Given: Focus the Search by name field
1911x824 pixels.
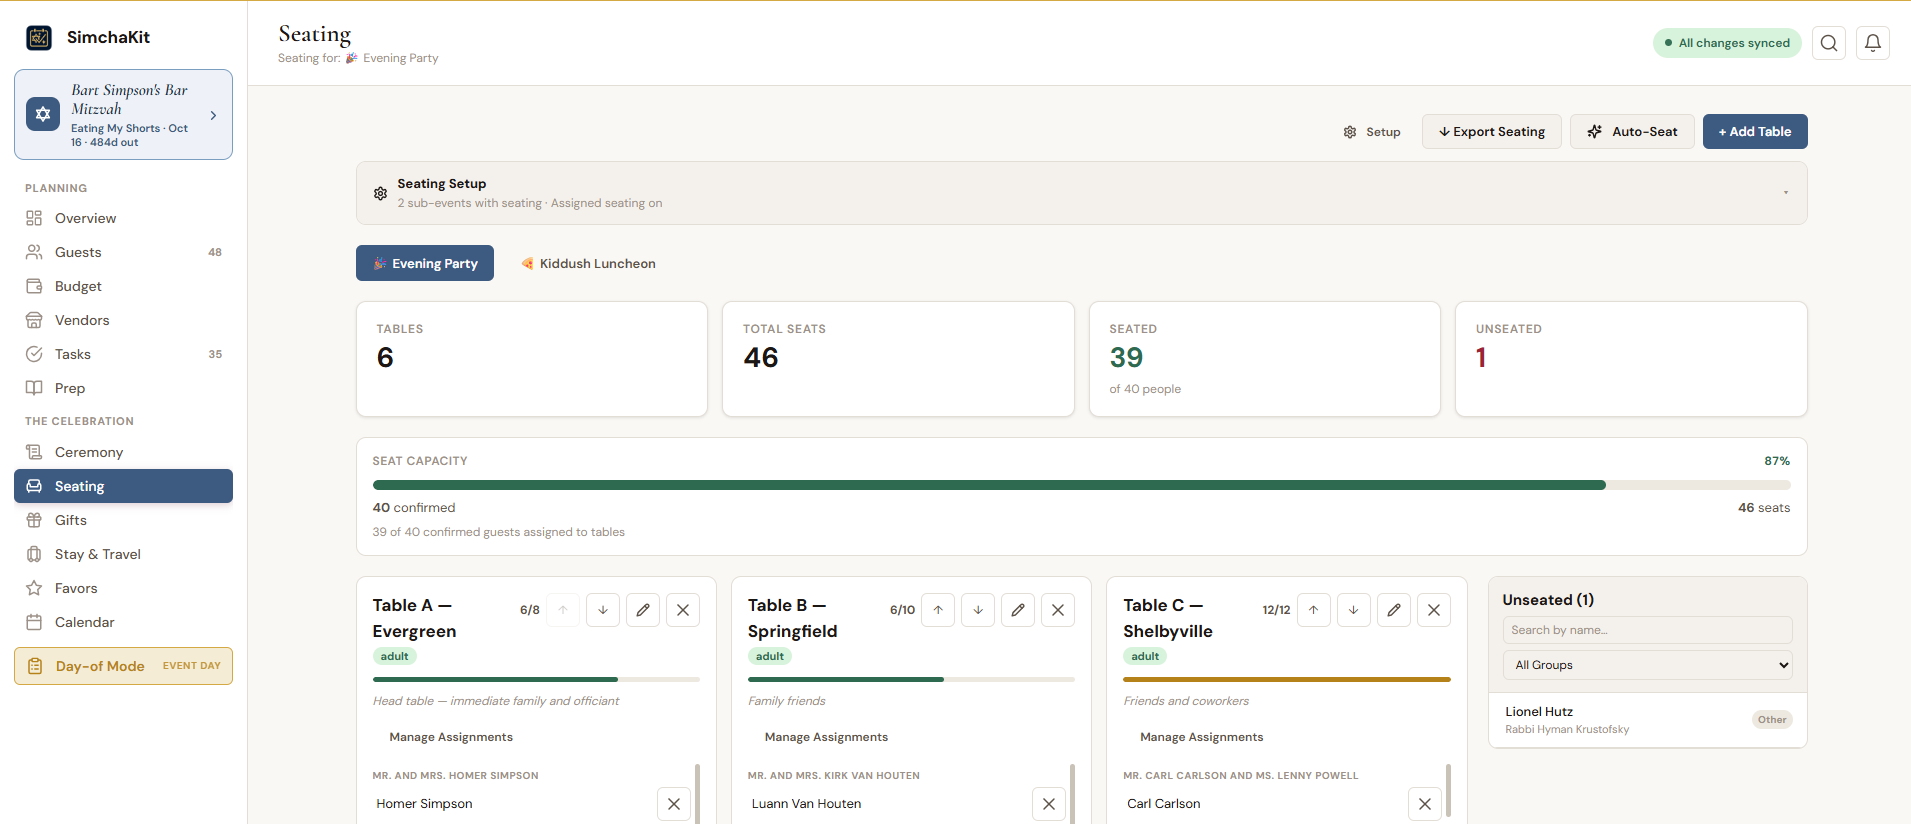Looking at the screenshot, I should click(1647, 630).
